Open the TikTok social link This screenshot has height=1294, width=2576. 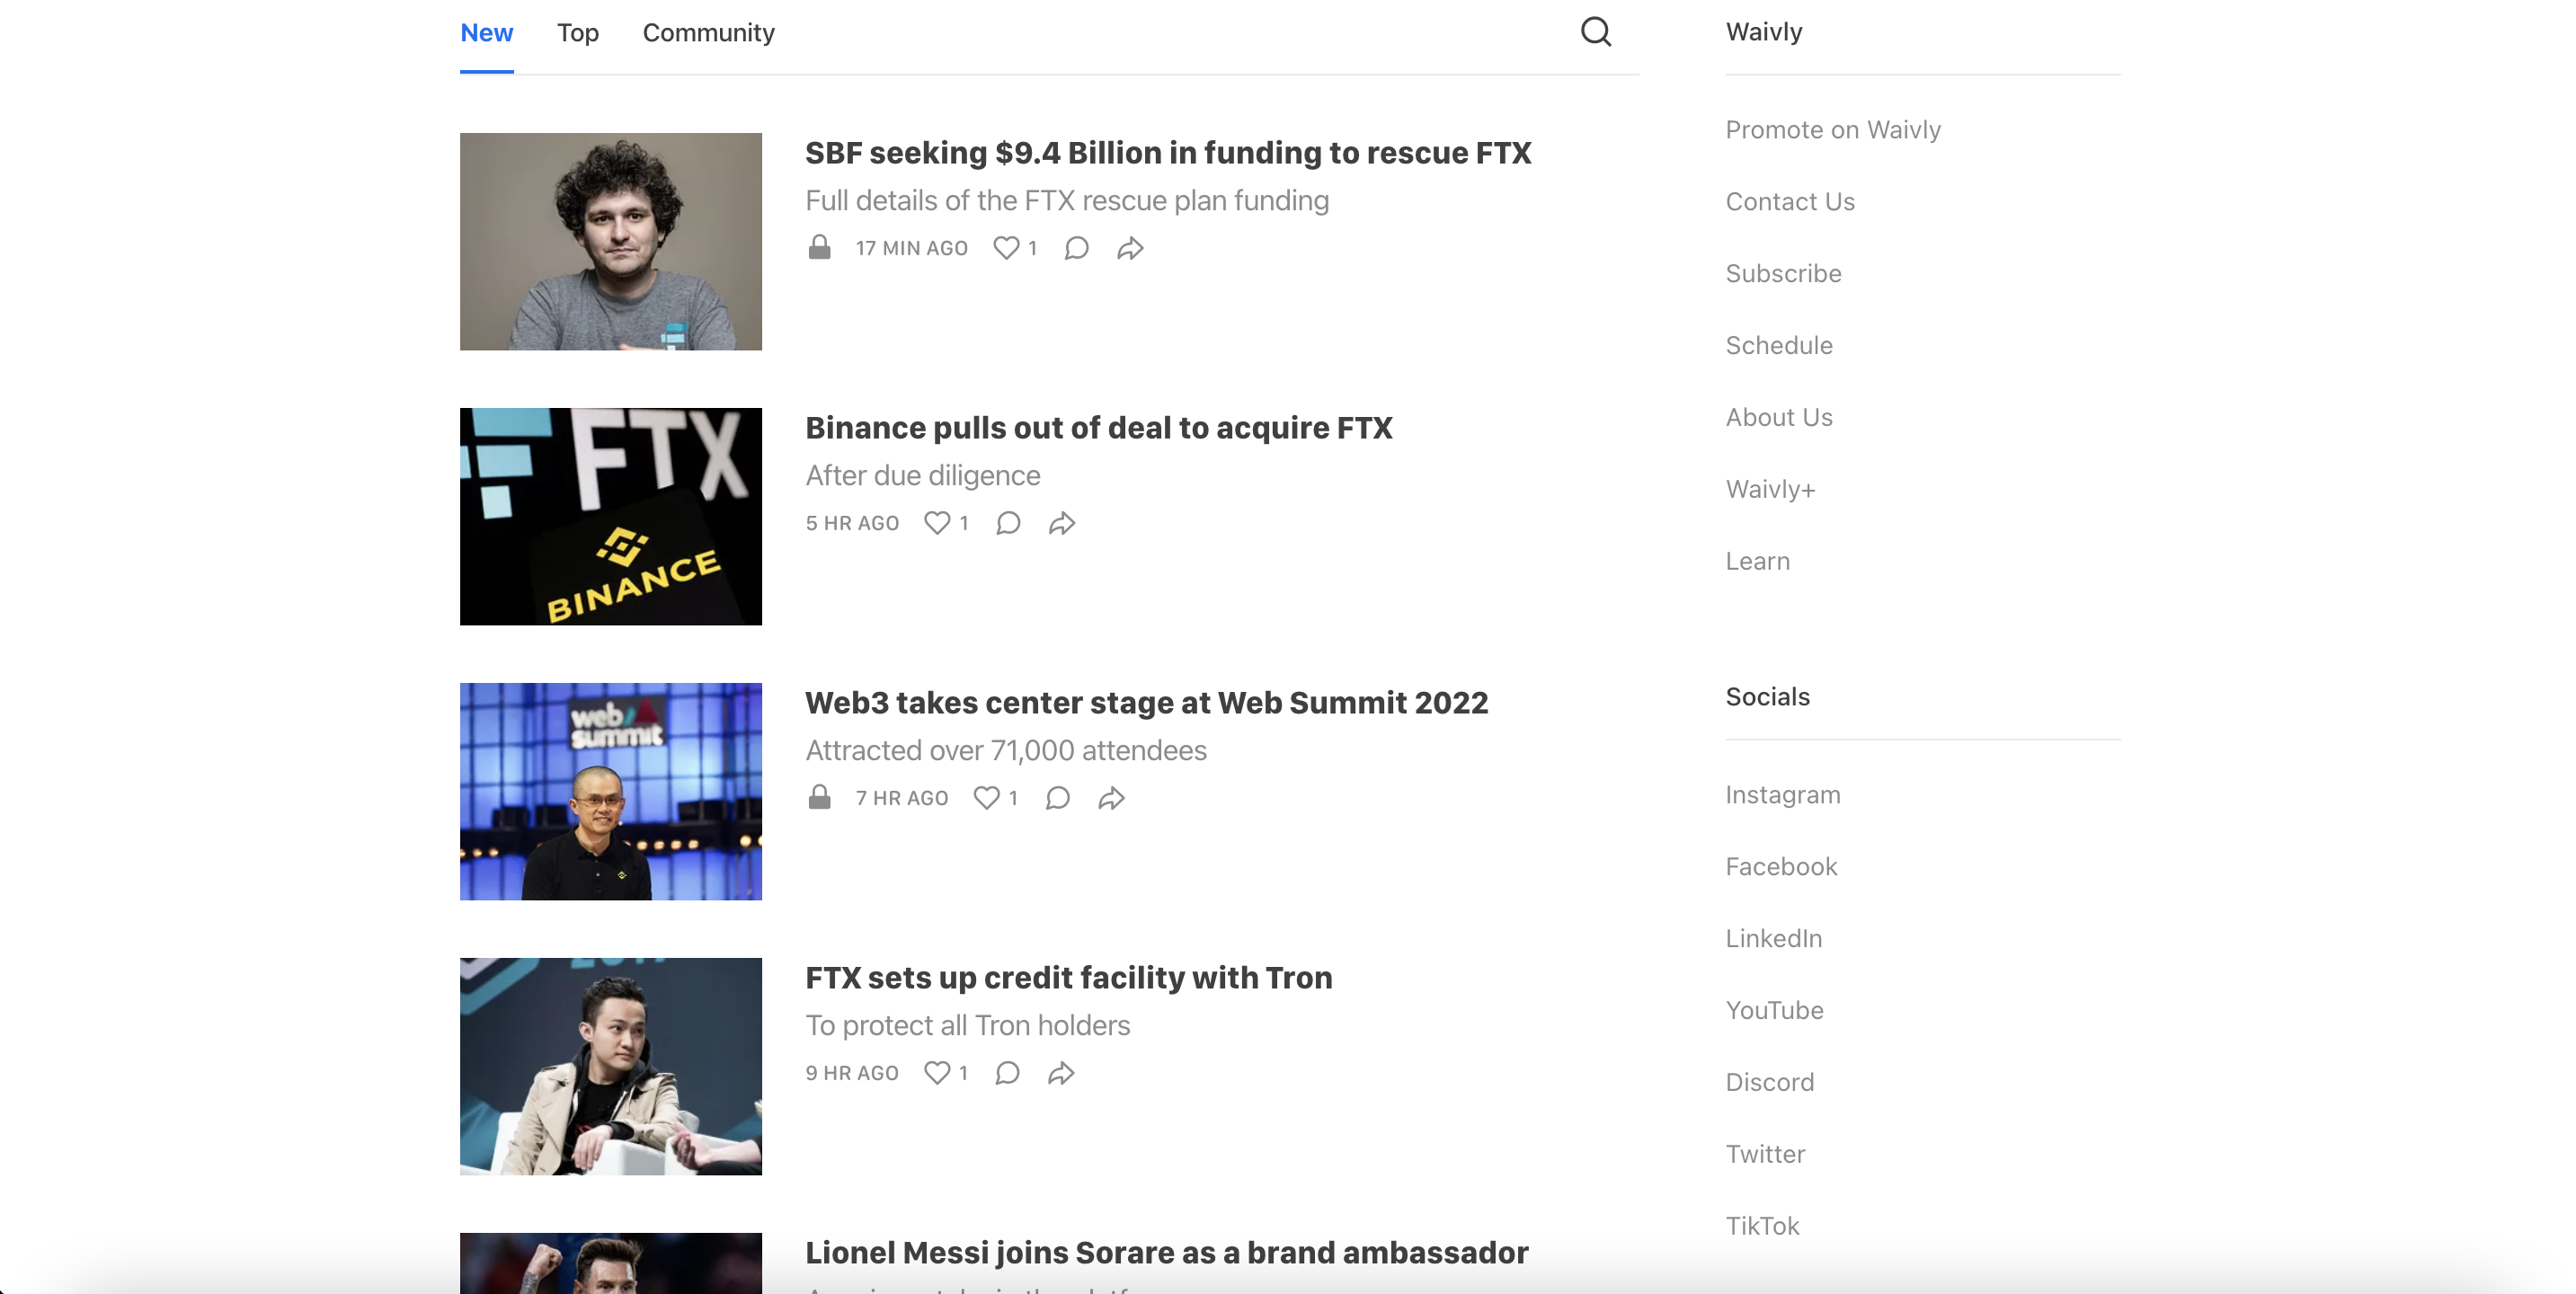coord(1762,1227)
